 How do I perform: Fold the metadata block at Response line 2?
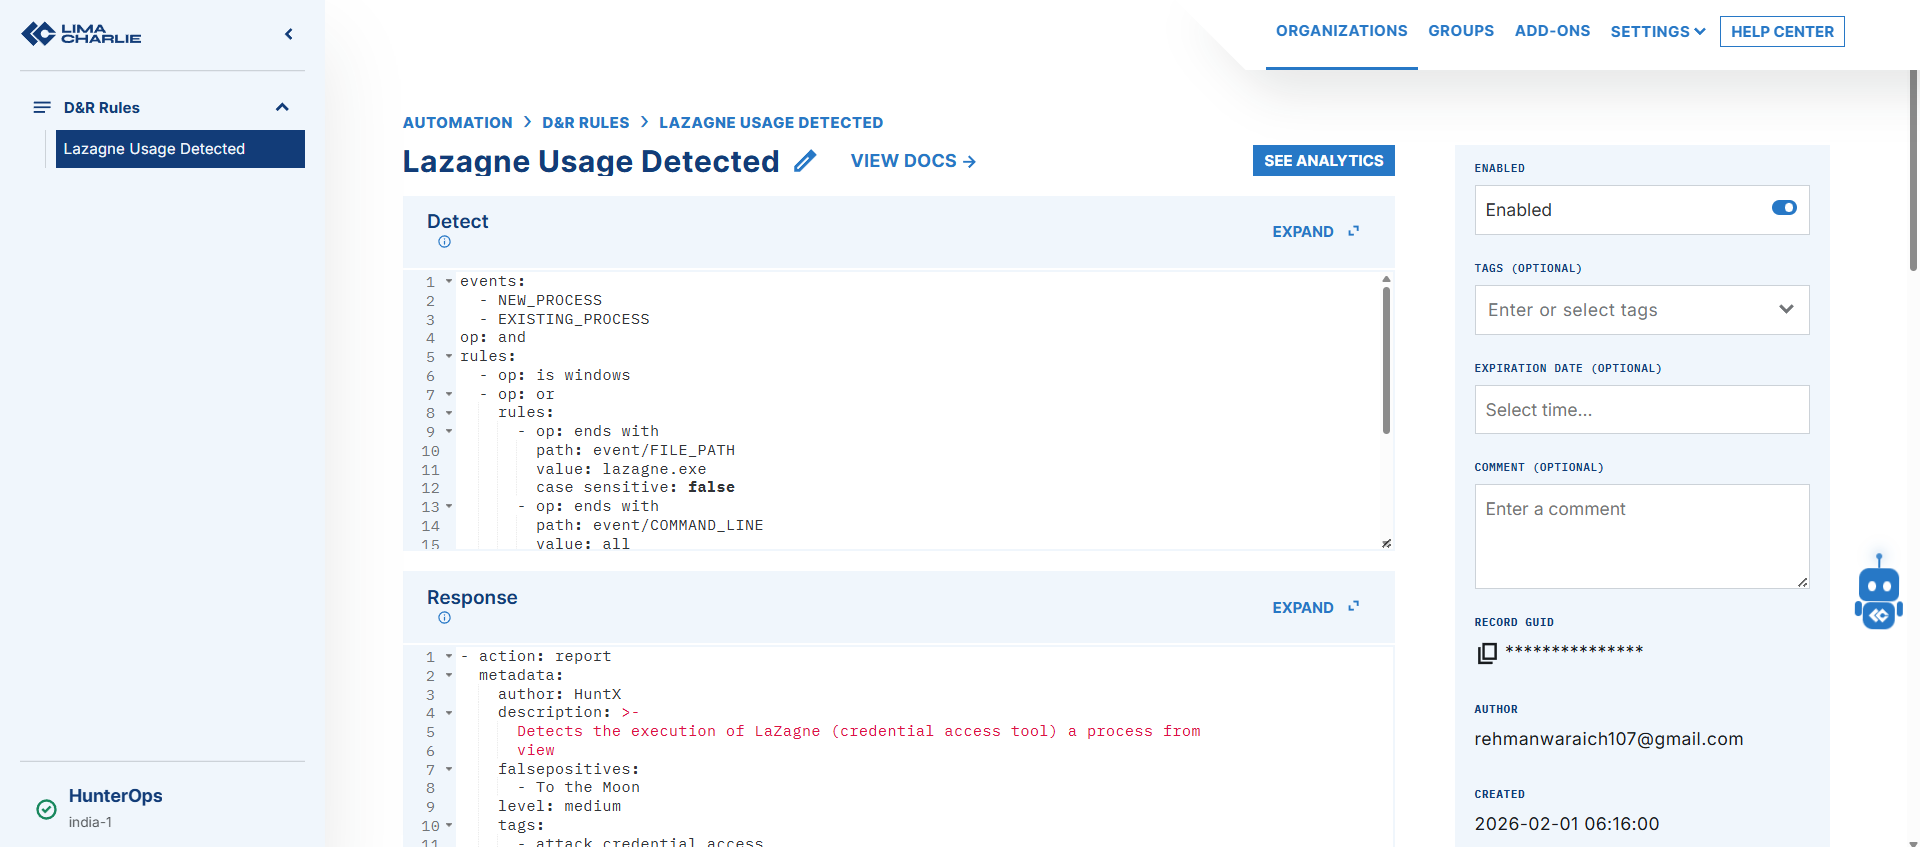pos(449,676)
